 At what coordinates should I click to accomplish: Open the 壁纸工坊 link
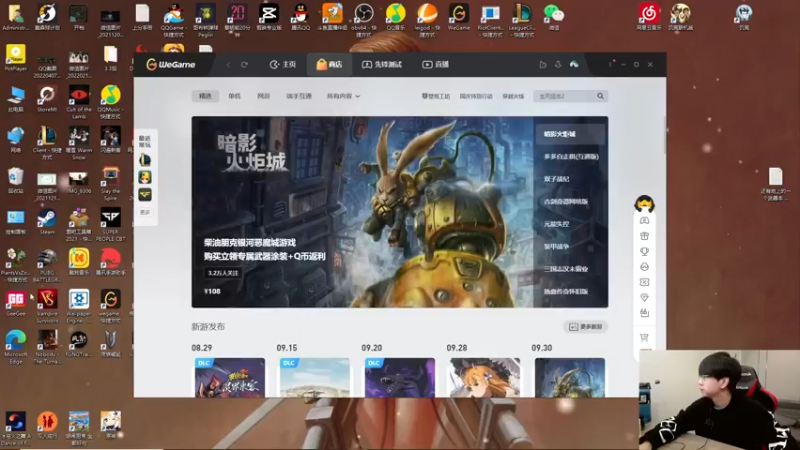click(x=436, y=96)
